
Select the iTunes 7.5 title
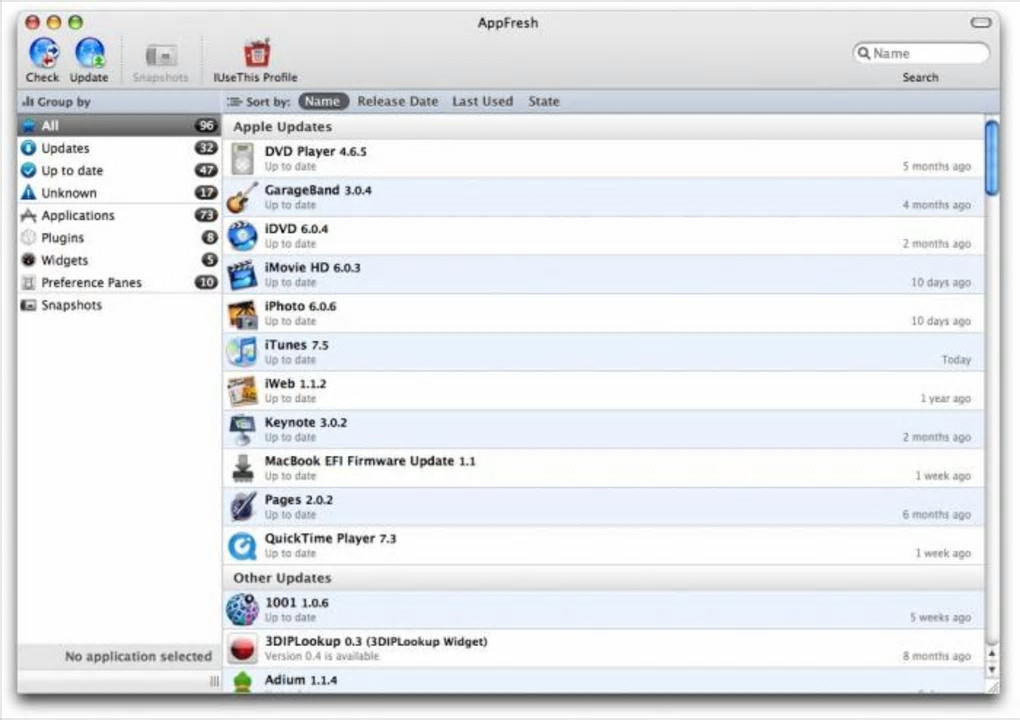297,345
